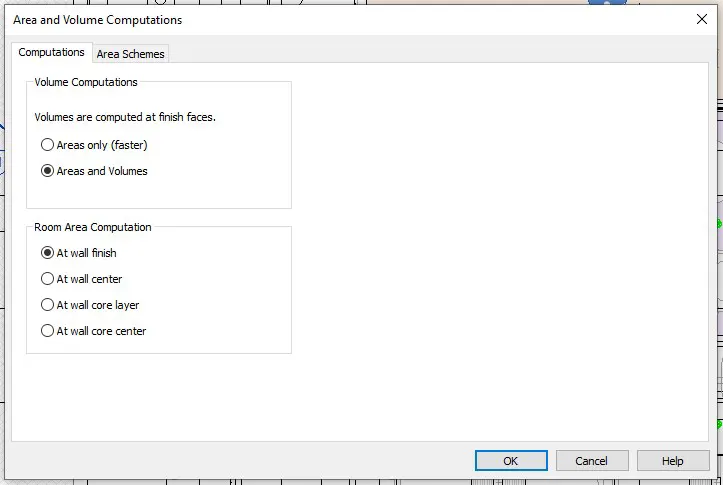Viewport: 723px width, 485px height.
Task: Switch to the Area Schemes tab
Action: tap(130, 54)
